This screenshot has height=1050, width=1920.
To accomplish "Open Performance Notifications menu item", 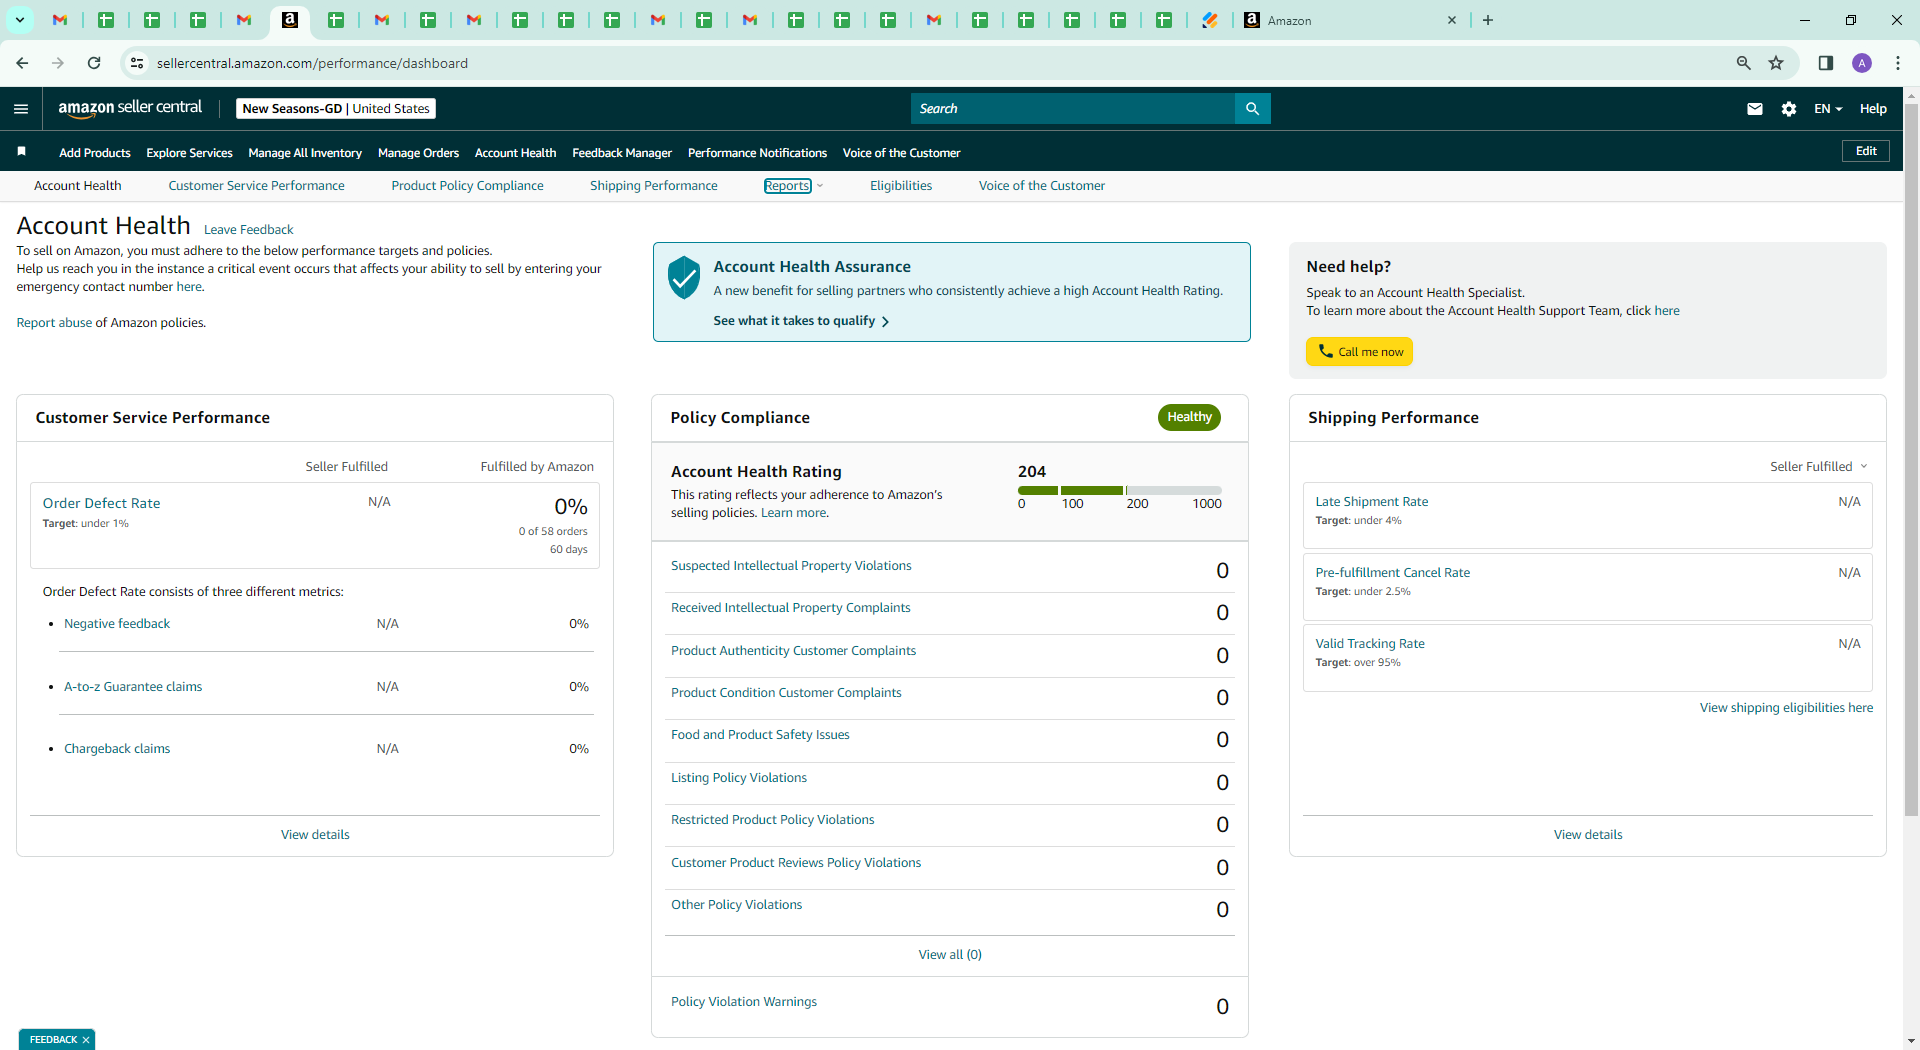I will (x=757, y=153).
